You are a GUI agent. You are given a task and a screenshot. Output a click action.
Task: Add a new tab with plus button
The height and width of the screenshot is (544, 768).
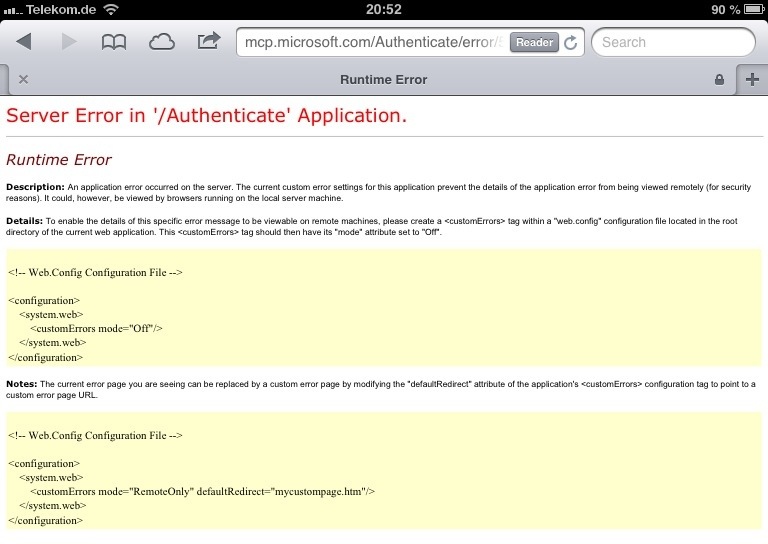click(752, 79)
